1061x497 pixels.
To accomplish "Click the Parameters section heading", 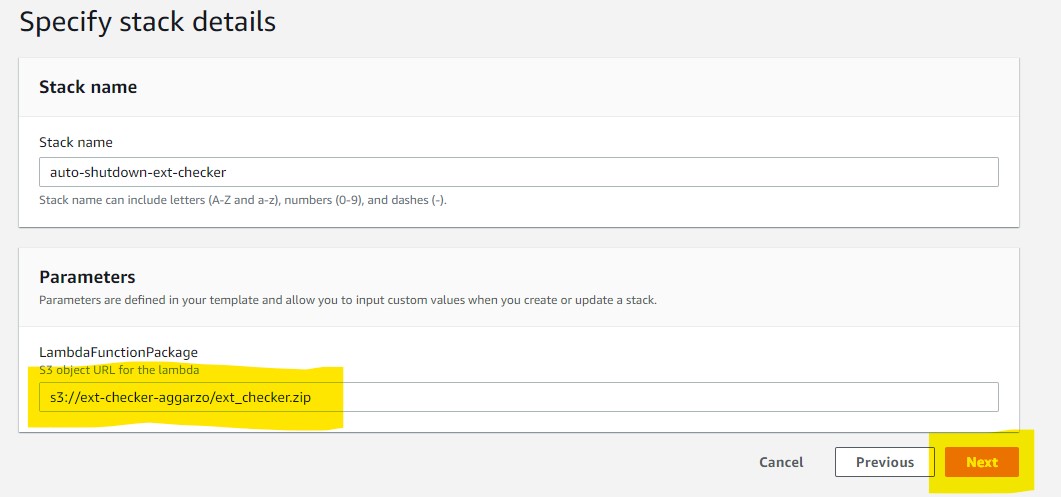I will click(87, 277).
